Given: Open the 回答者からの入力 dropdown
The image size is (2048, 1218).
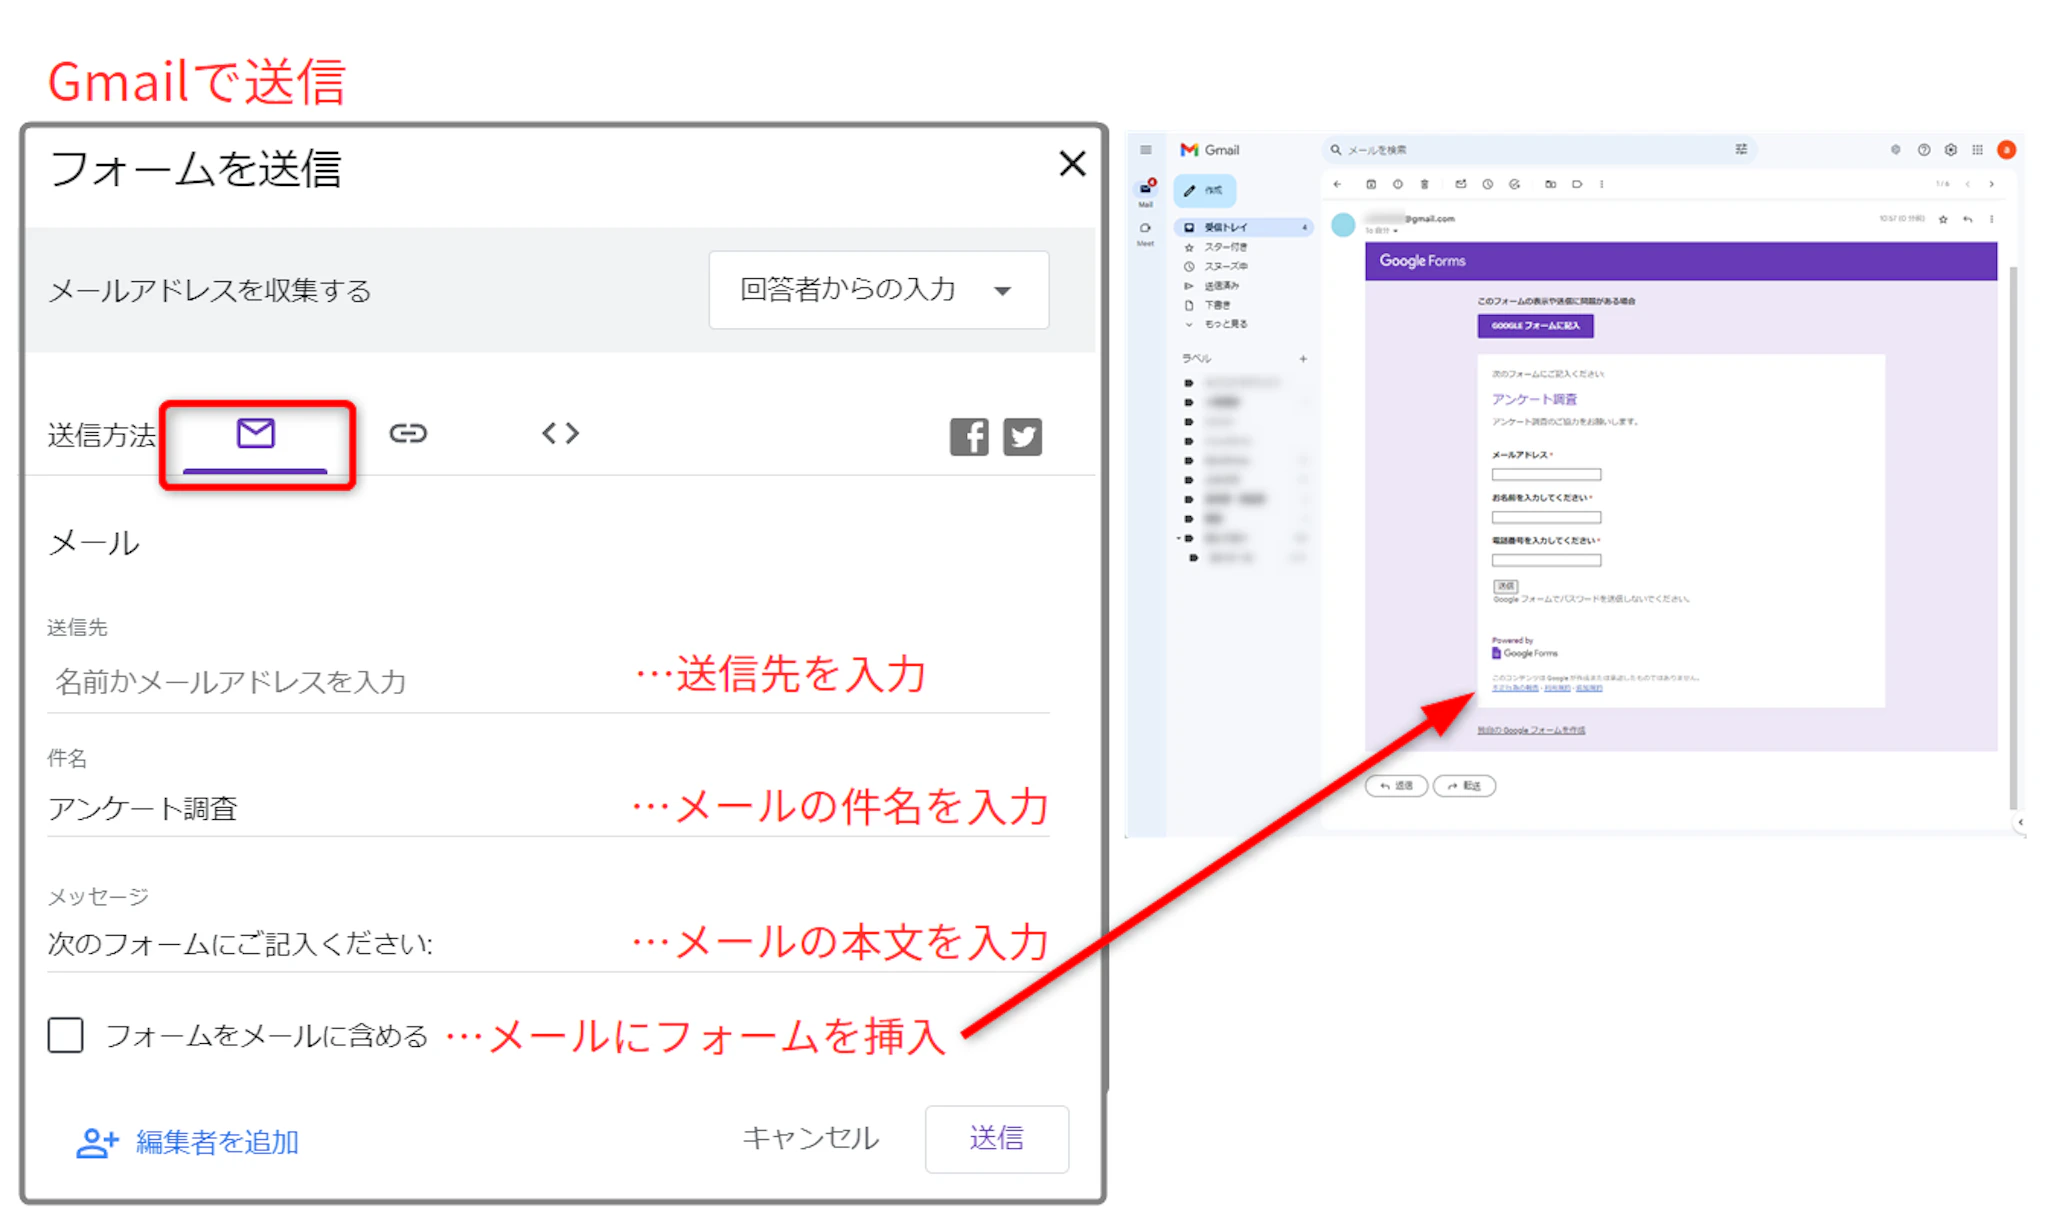Looking at the screenshot, I should coord(878,290).
